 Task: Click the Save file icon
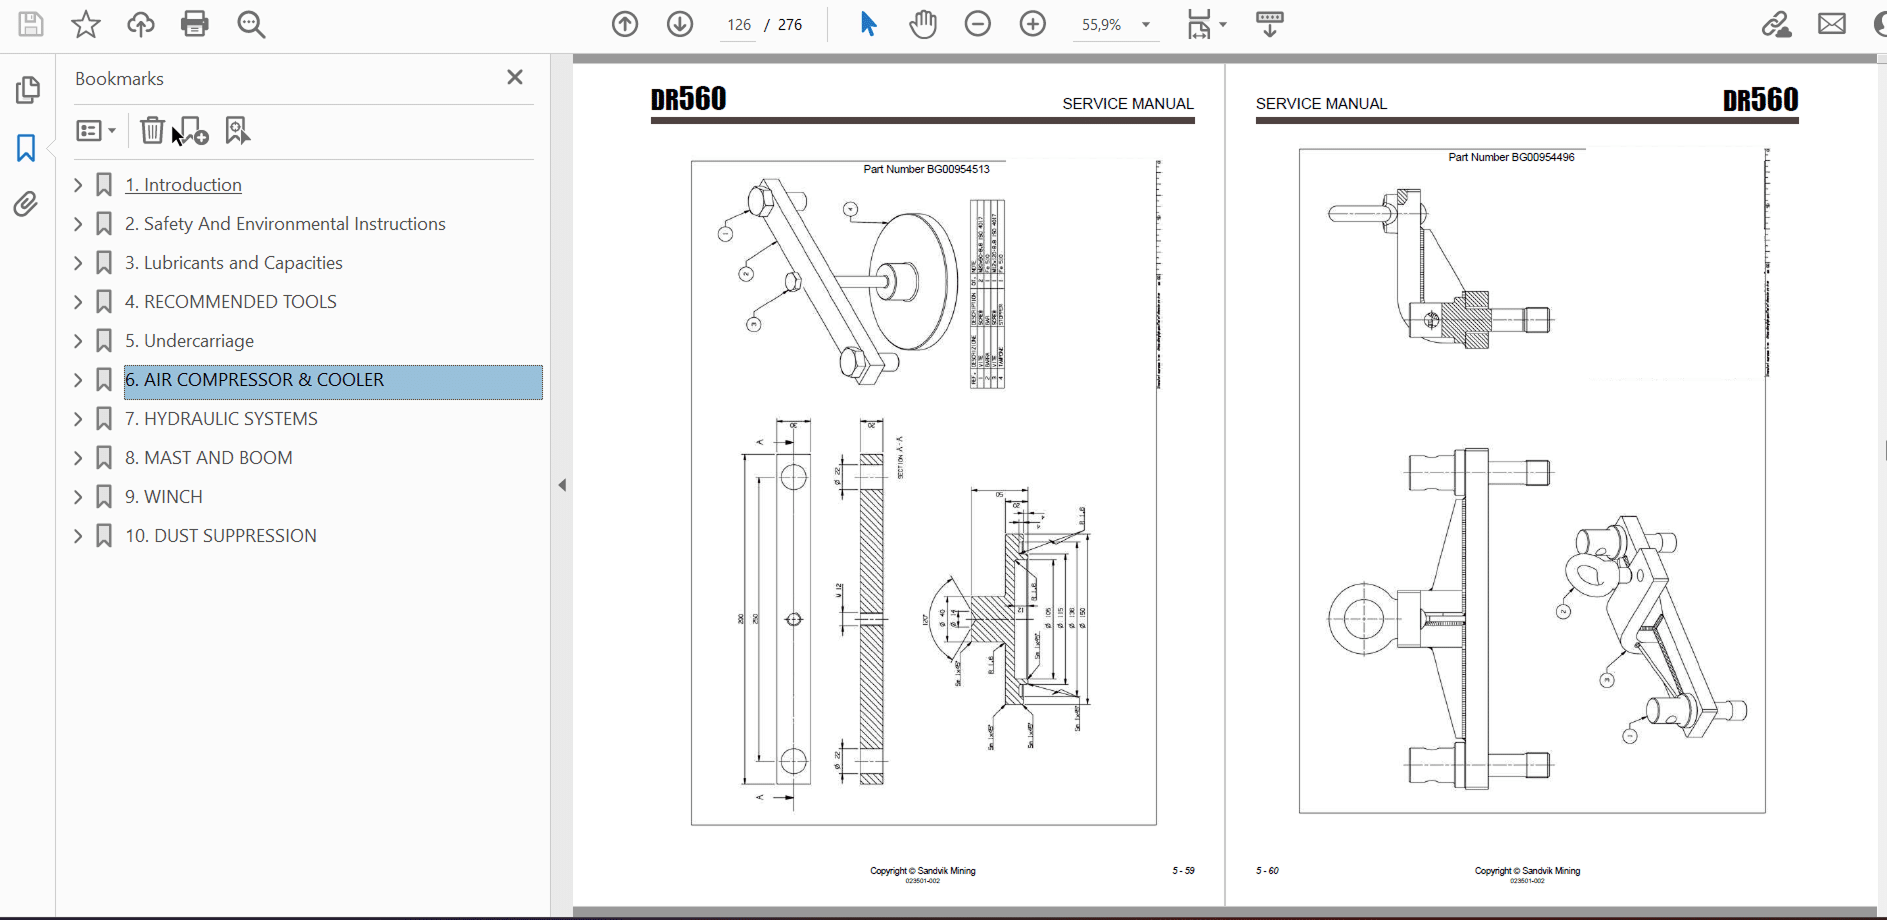coord(31,24)
